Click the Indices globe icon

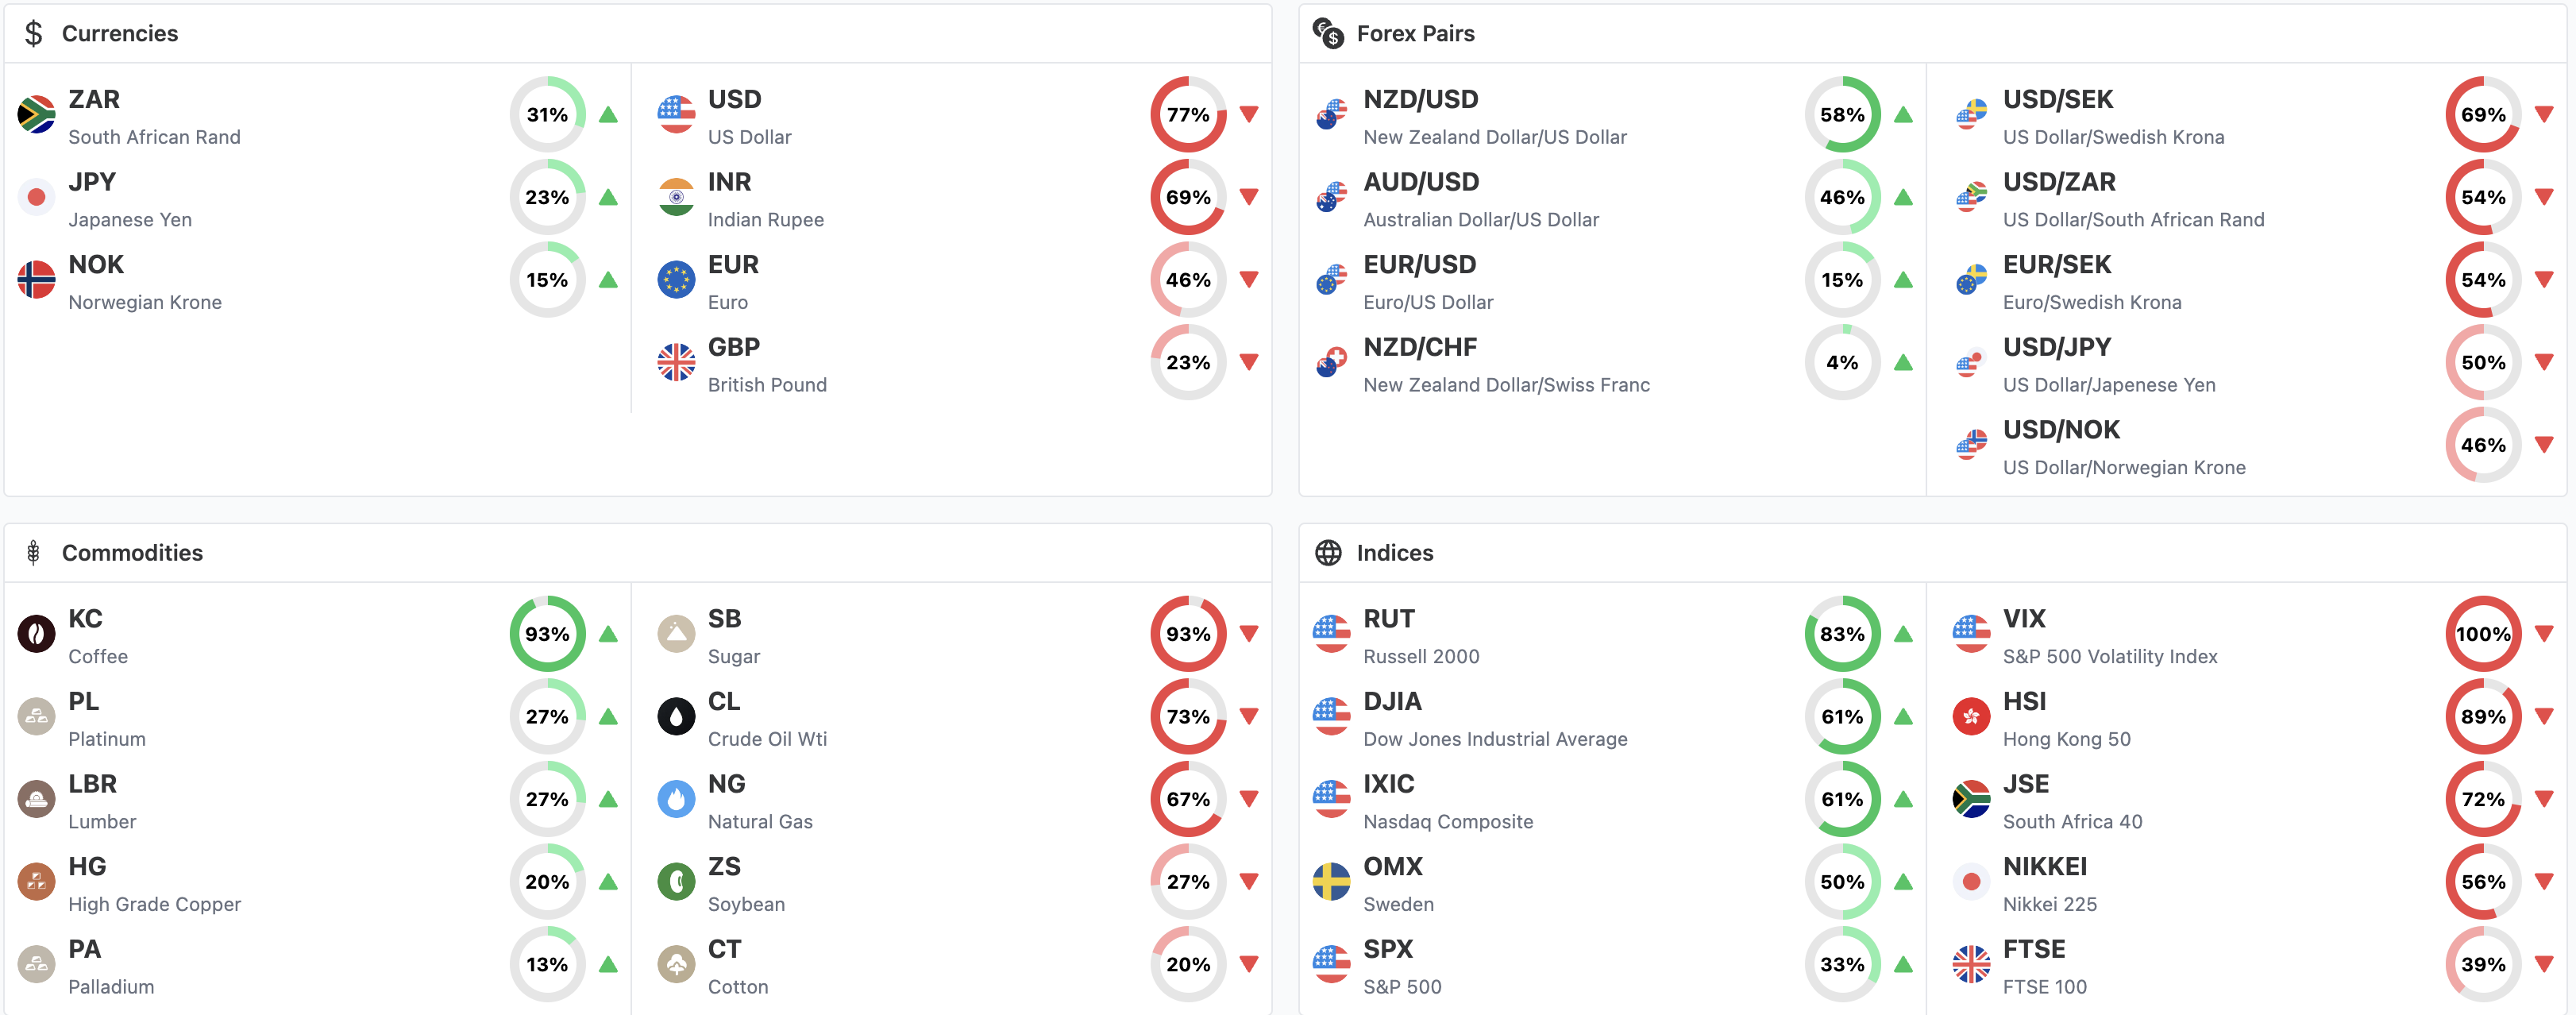(x=1328, y=553)
